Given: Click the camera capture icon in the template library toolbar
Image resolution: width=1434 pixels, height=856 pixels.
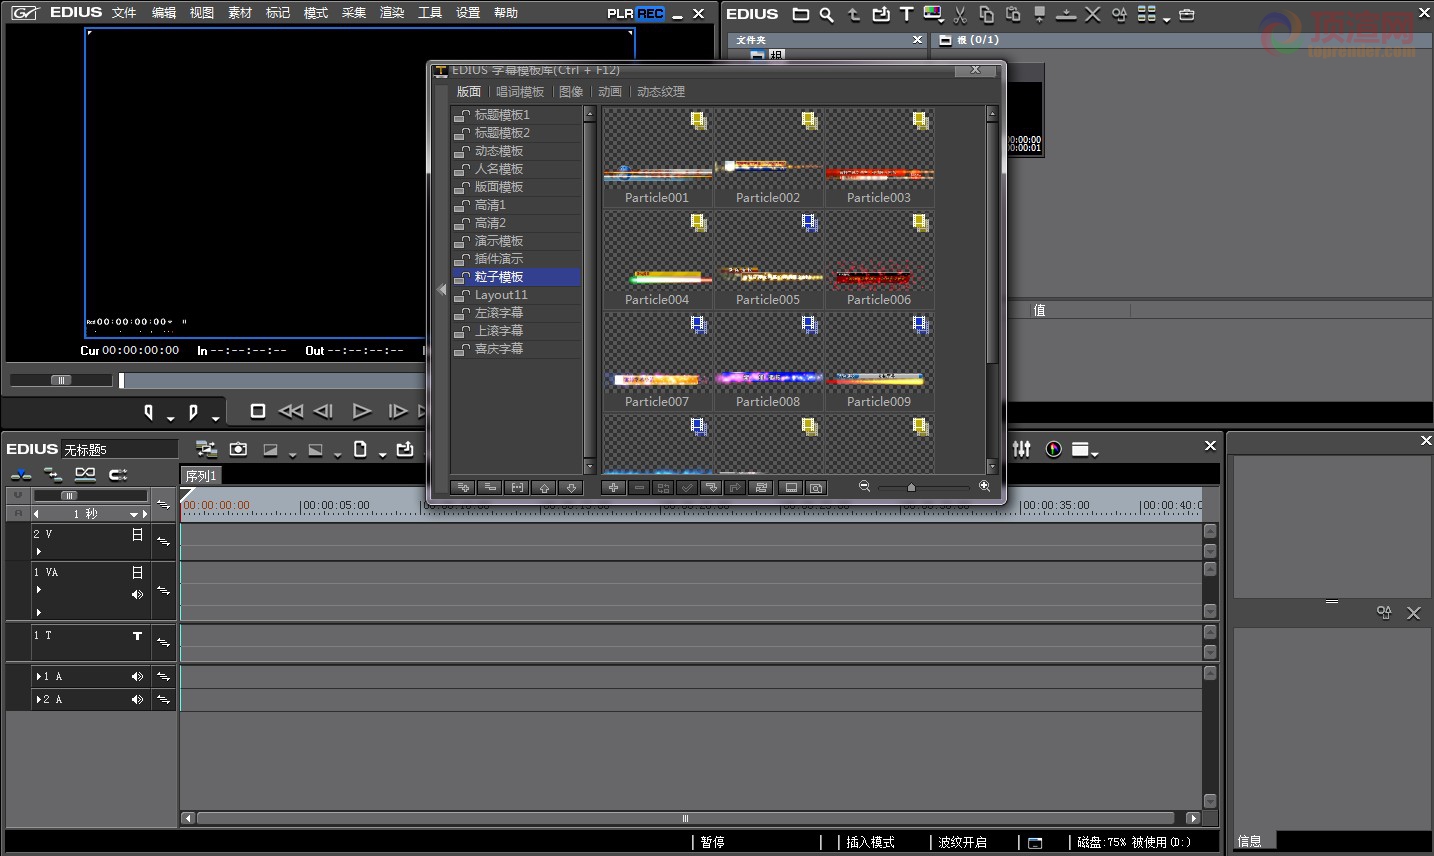Looking at the screenshot, I should click(816, 487).
